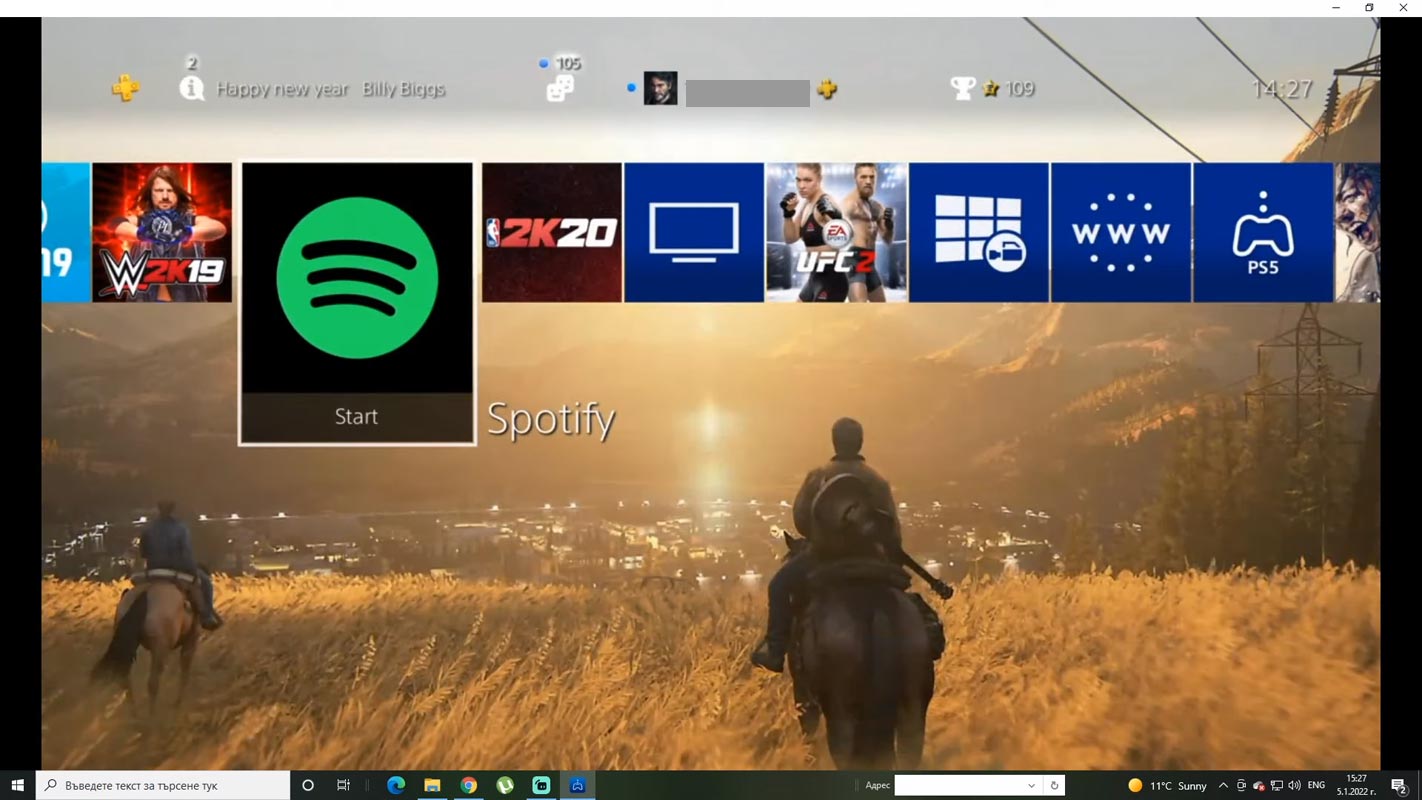Click the Address toolbar refresh button

tap(1054, 785)
